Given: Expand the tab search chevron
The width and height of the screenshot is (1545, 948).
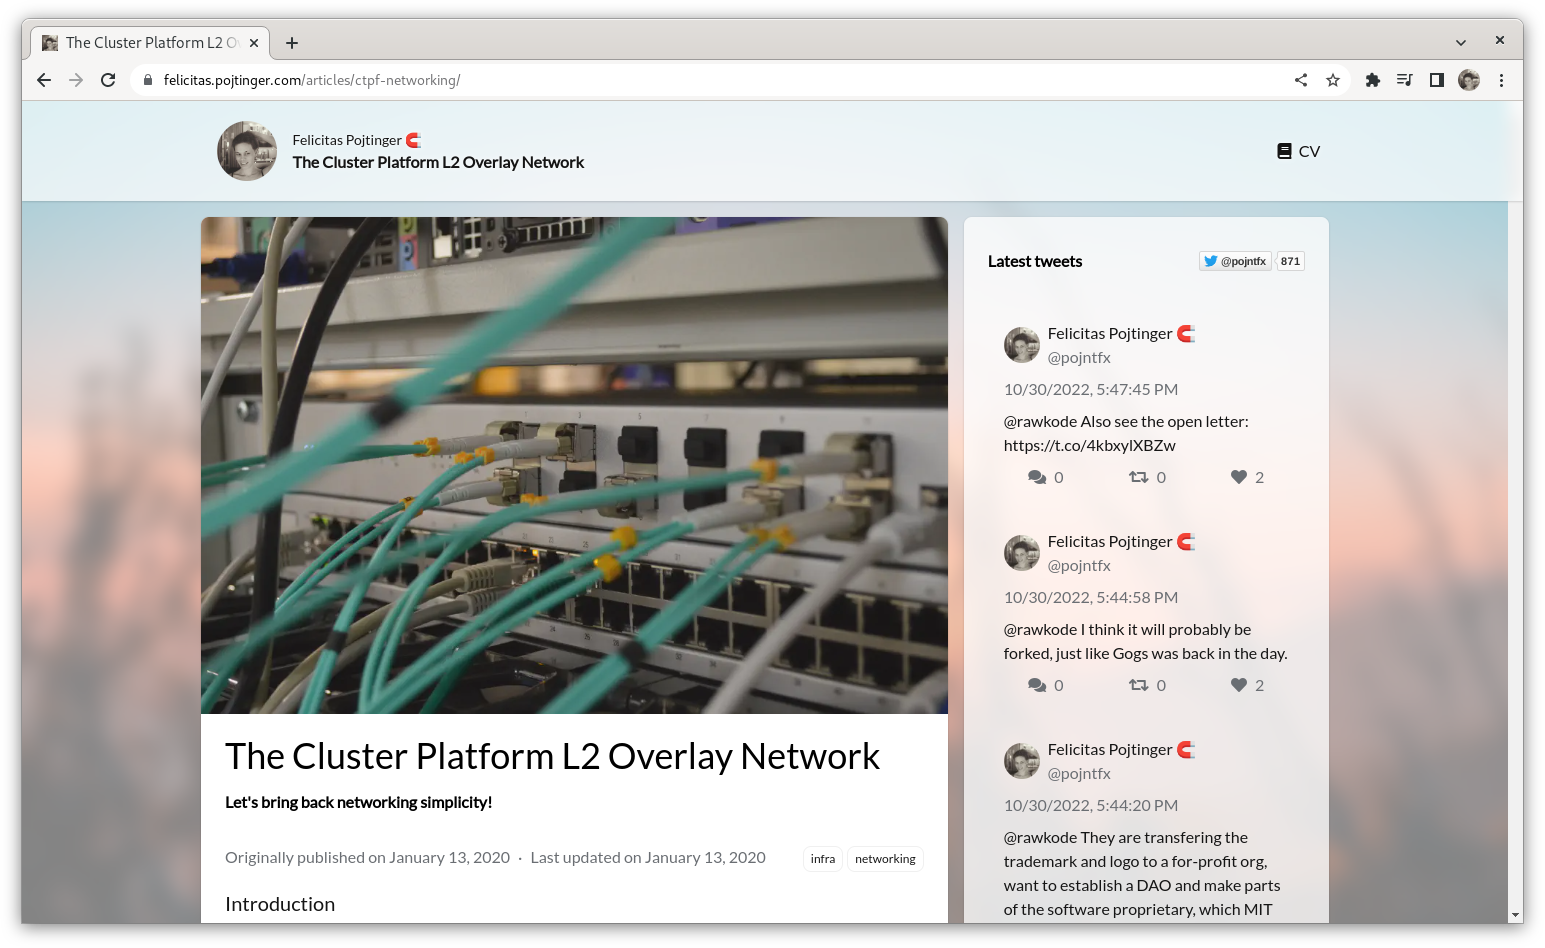Looking at the screenshot, I should tap(1461, 42).
